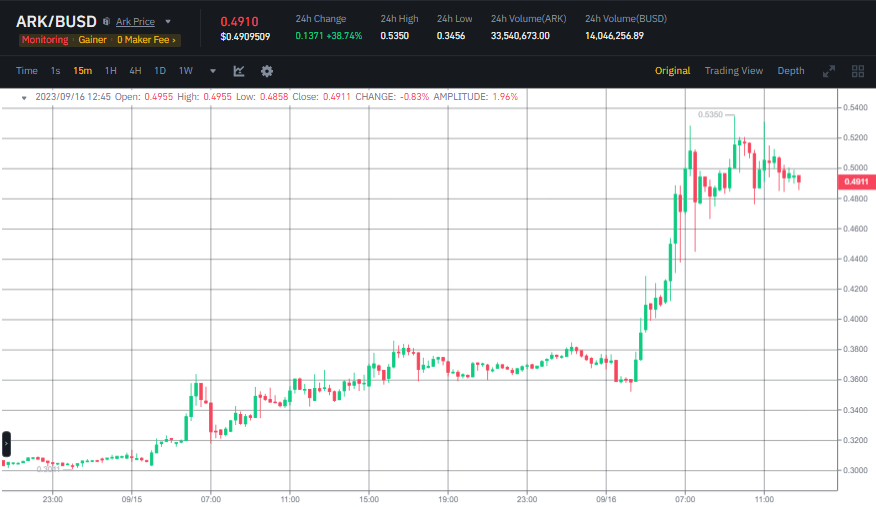Click the 24h Low value 0.3456
Viewport: 876px width, 507px height.
pos(451,36)
